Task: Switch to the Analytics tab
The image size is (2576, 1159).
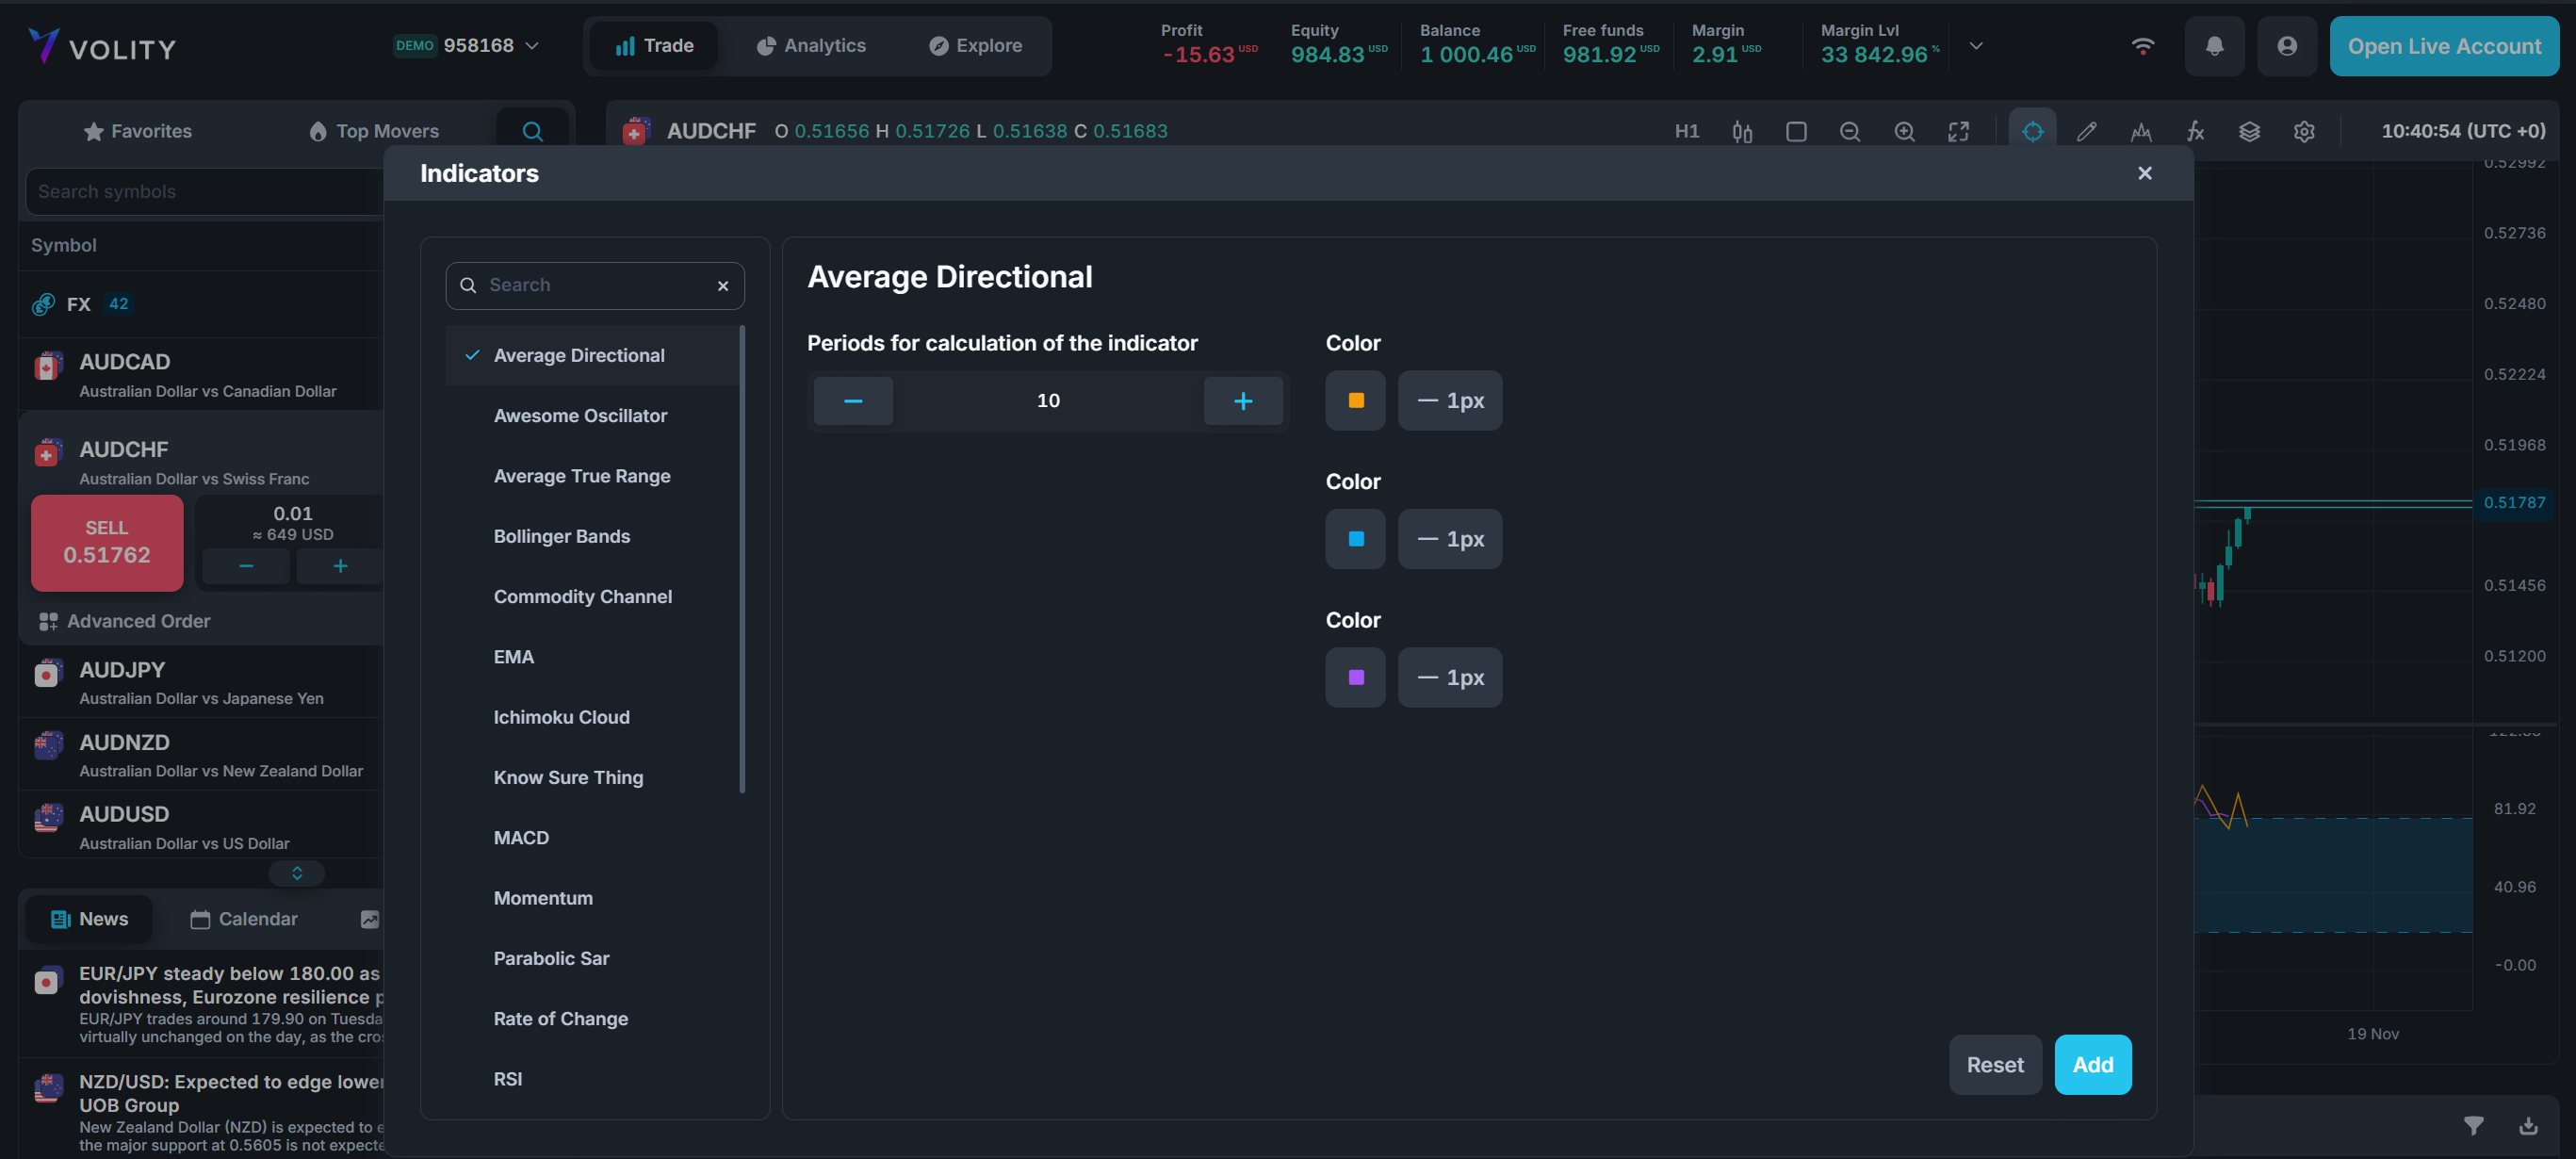Action: [811, 46]
